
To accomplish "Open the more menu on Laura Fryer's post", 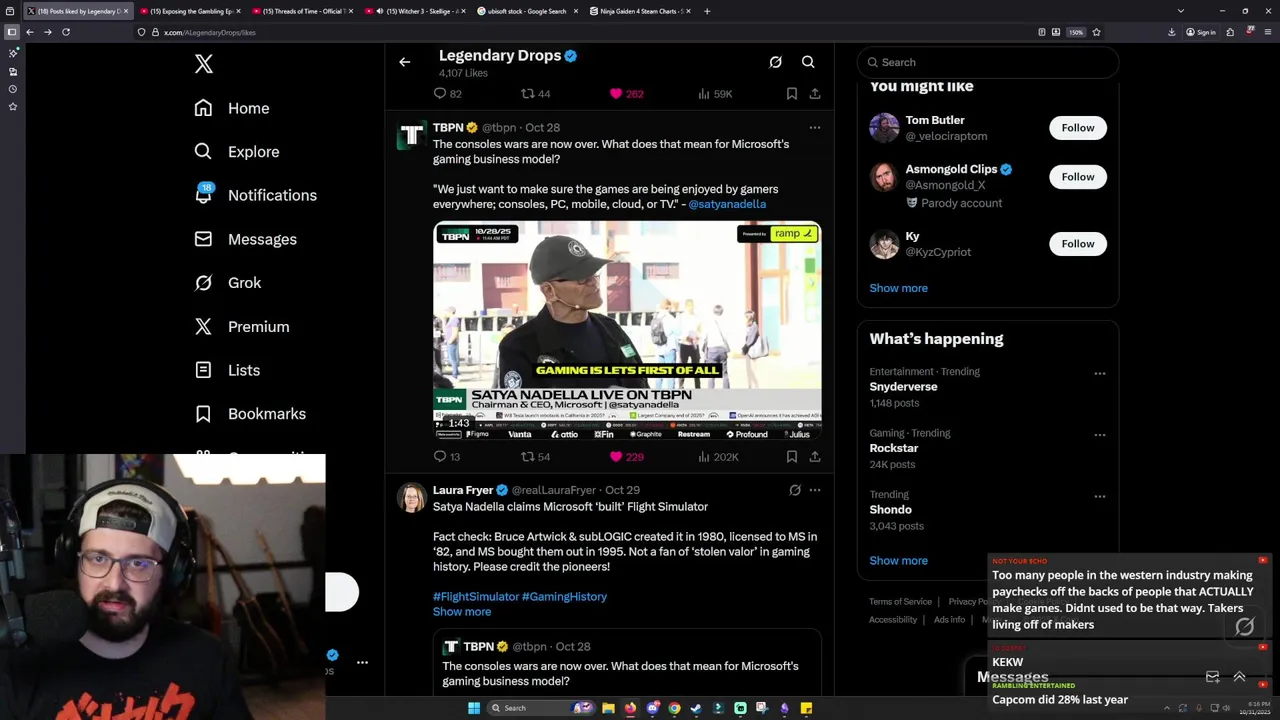I will 815,490.
